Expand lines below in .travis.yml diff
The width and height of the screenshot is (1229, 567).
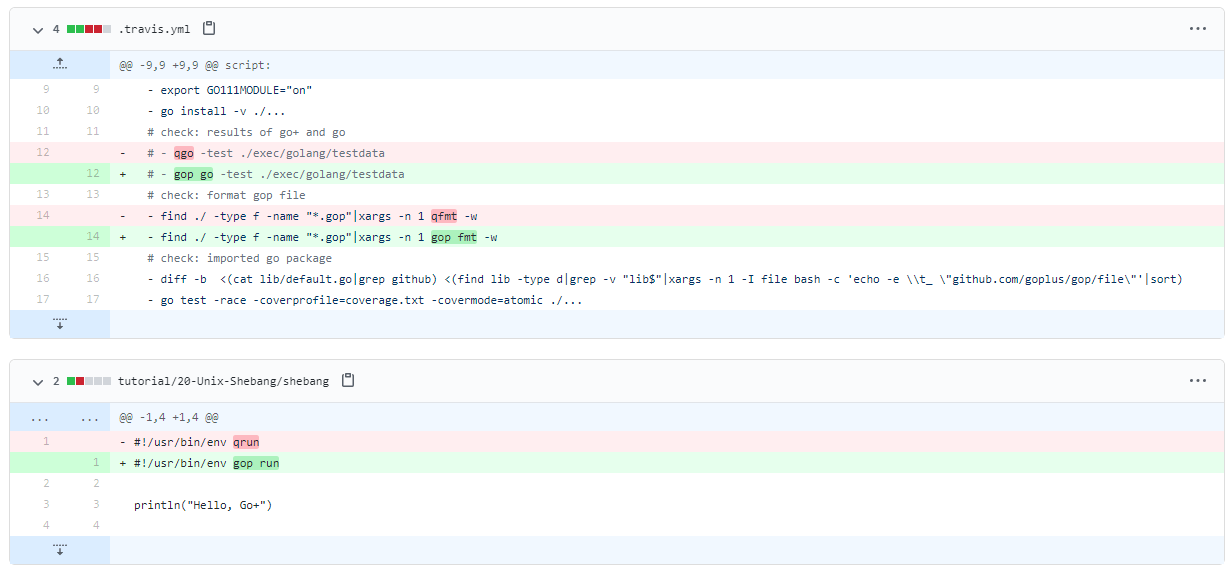pyautogui.click(x=60, y=324)
